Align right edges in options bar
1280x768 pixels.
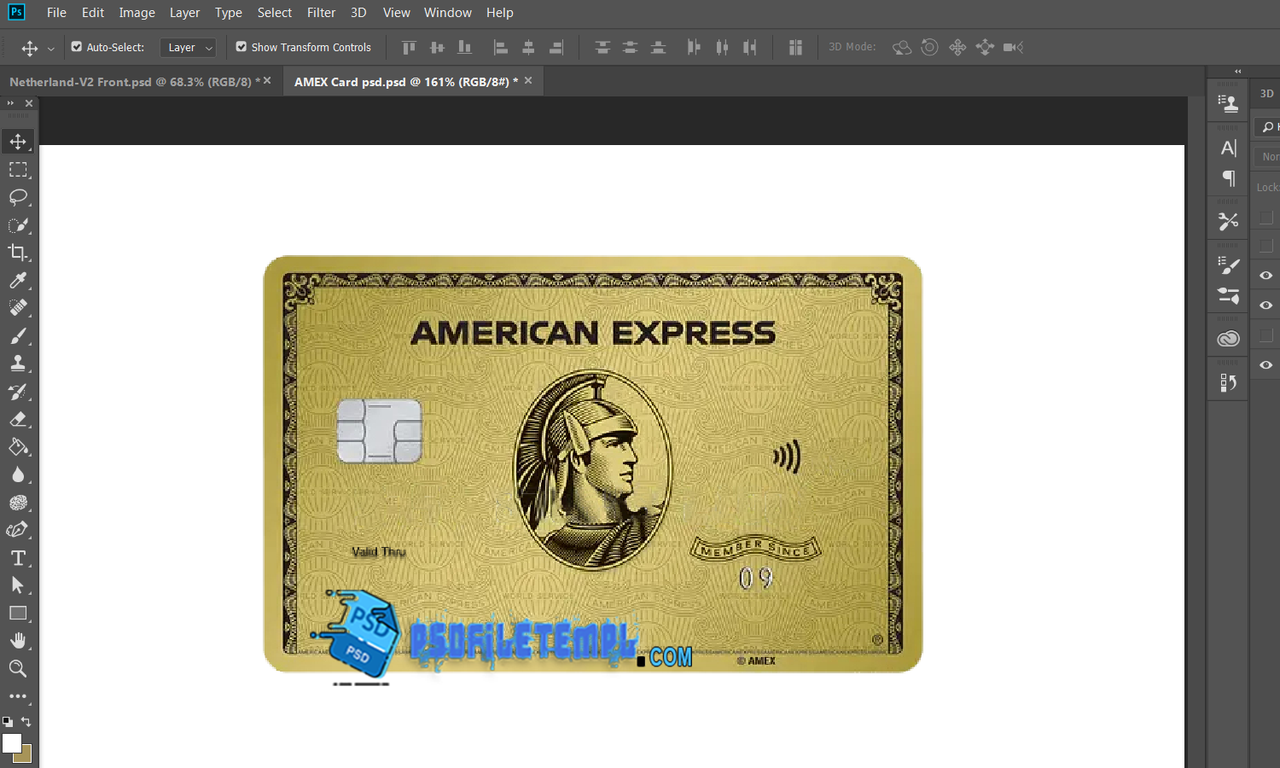[557, 47]
